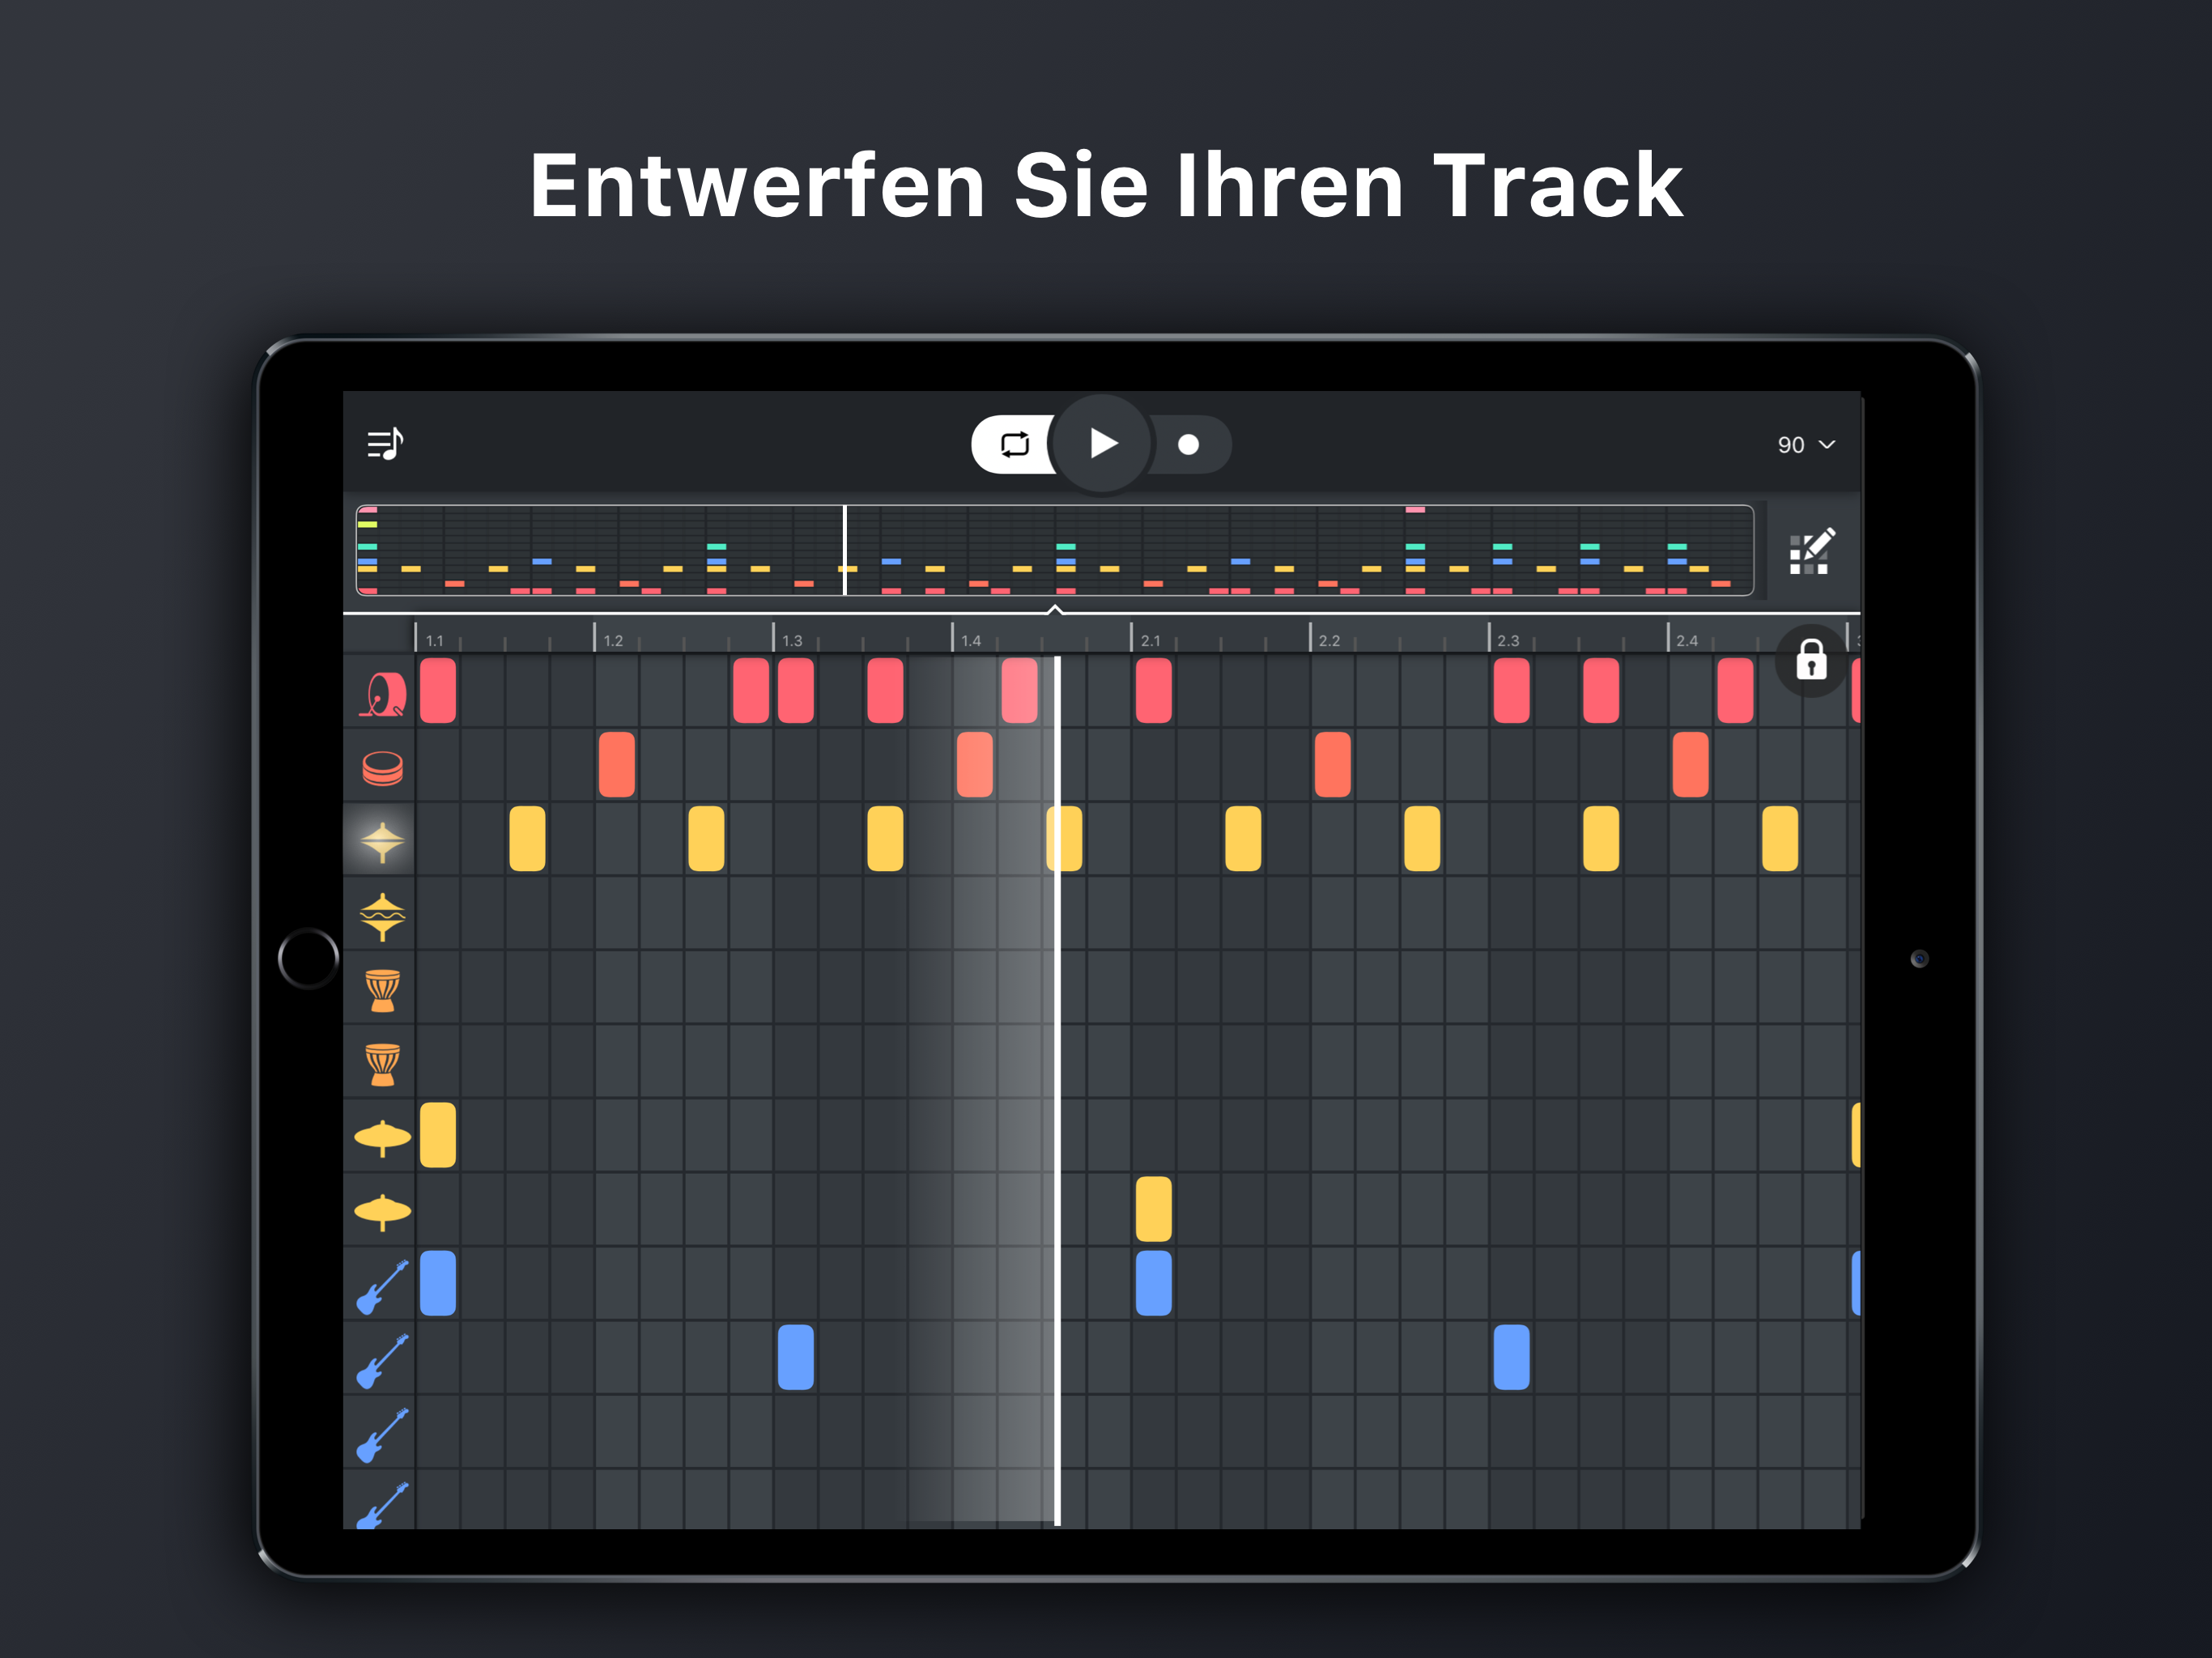Viewport: 2212px width, 1658px height.
Task: Open the track list music note menu
Action: pos(385,444)
